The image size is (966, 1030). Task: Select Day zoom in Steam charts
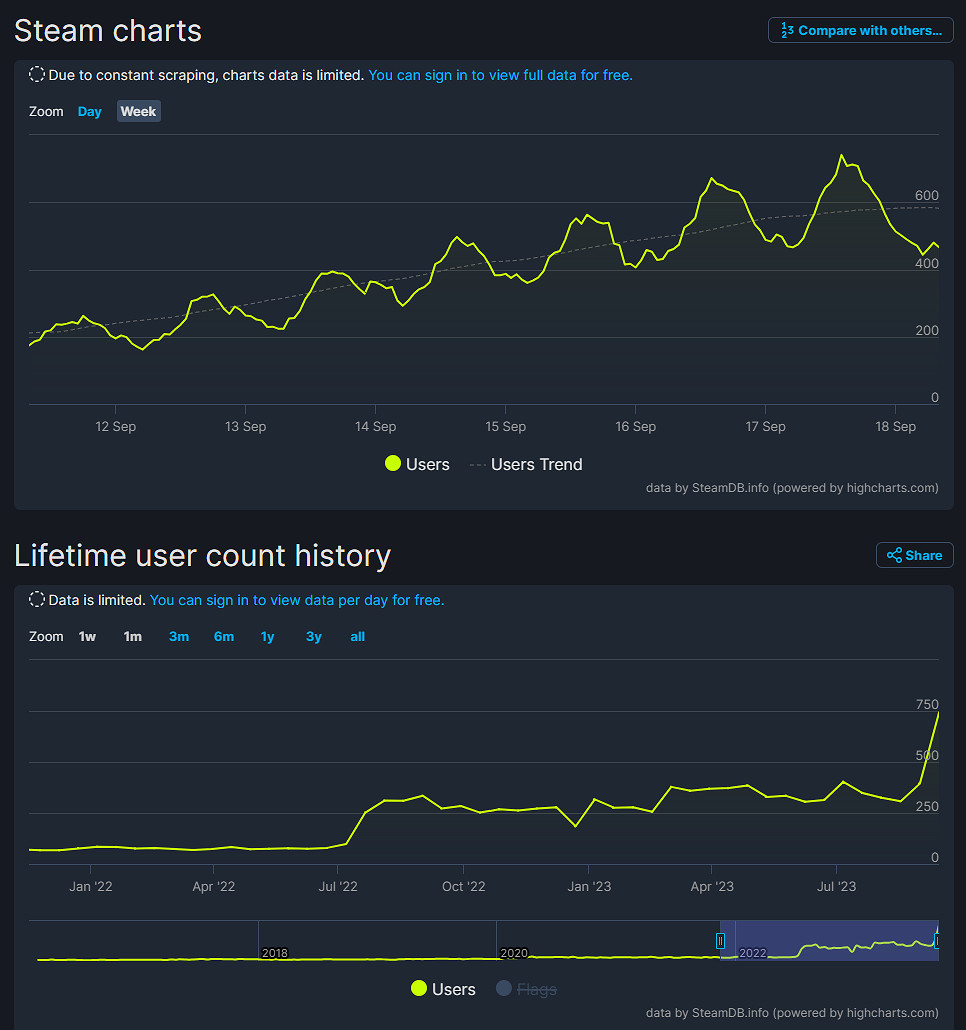tap(90, 111)
